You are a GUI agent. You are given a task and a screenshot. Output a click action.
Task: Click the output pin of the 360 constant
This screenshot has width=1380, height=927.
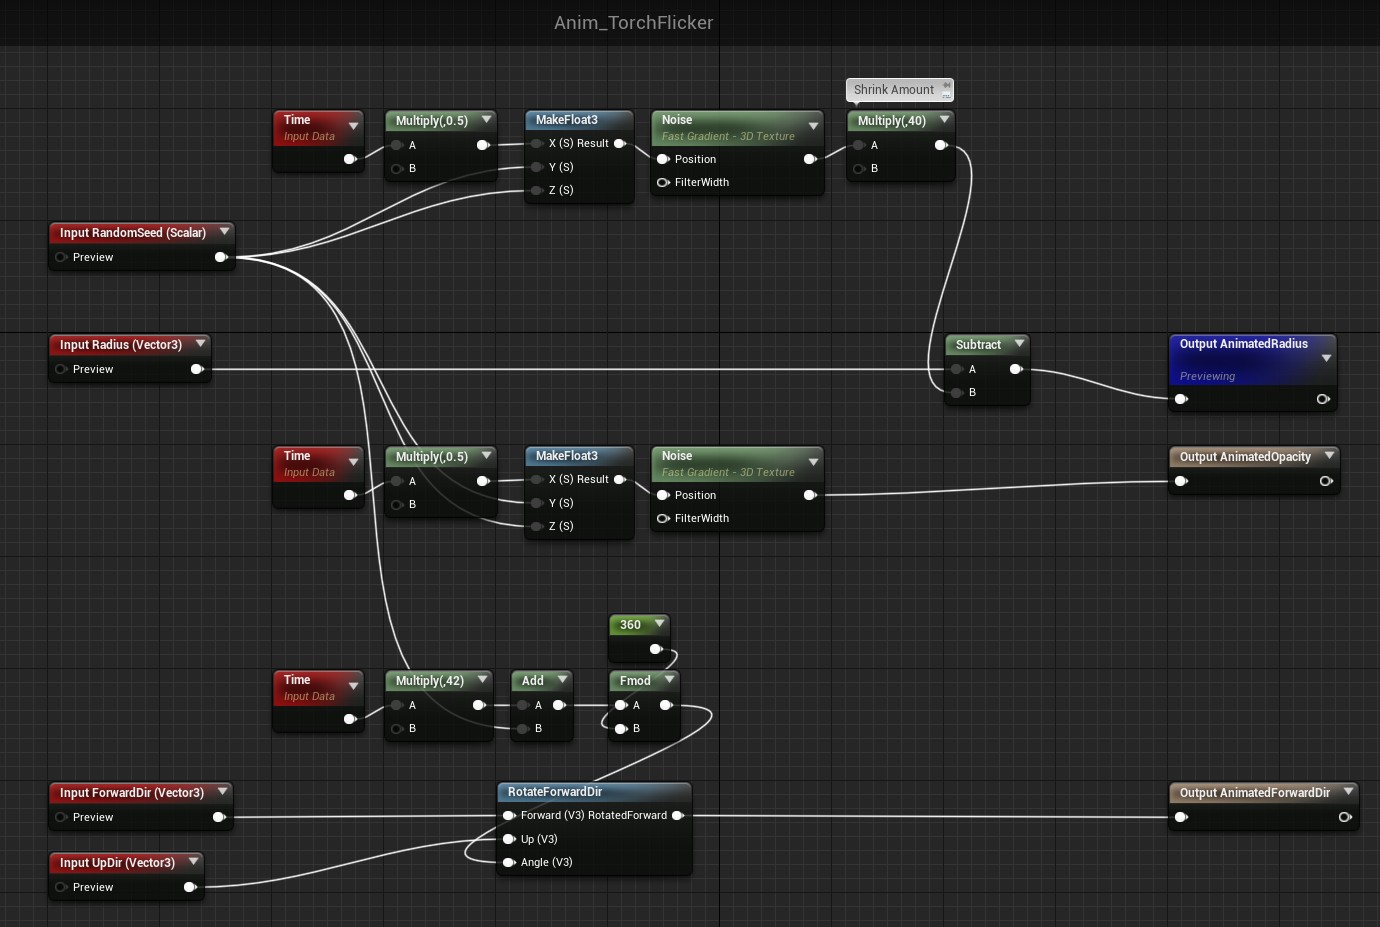(x=656, y=649)
